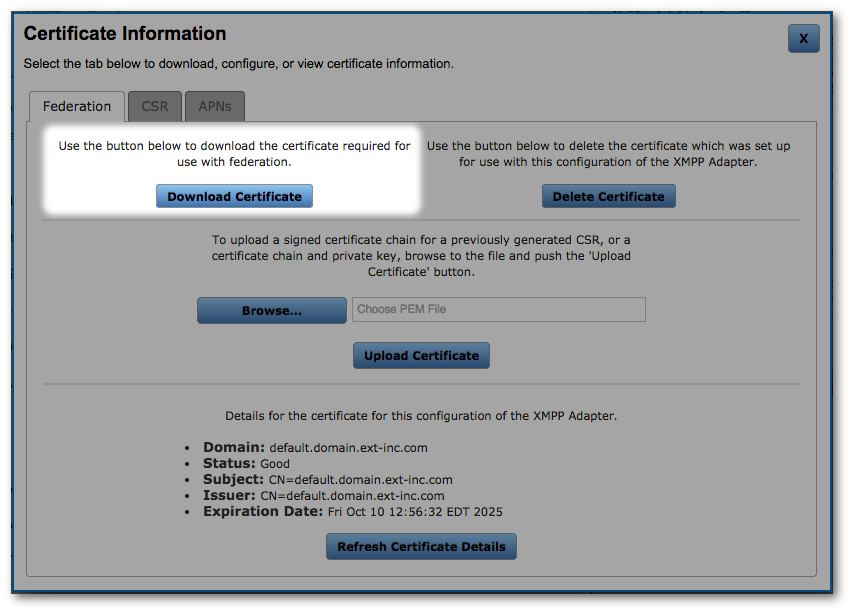
Task: Click the Upload Certificate button
Action: click(421, 355)
